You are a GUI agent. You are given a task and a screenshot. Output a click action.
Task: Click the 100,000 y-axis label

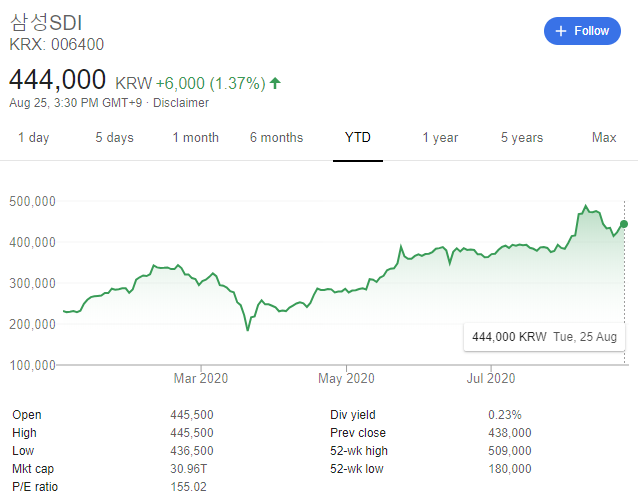(32, 365)
